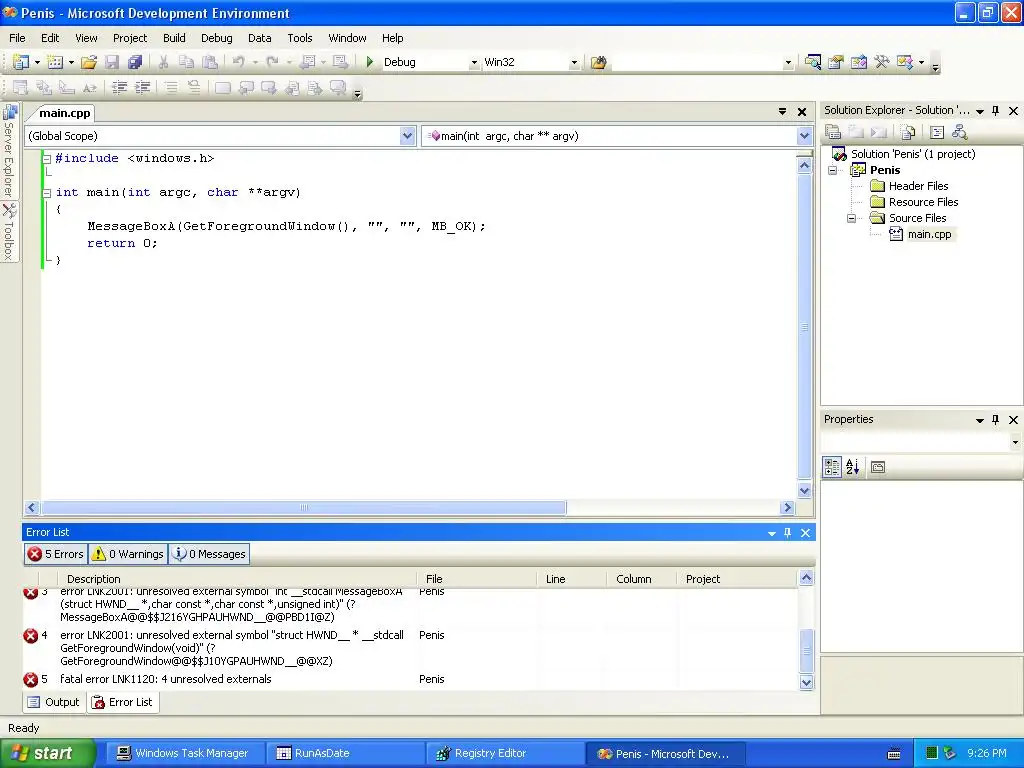Click the Find in Files binoculars icon
The height and width of the screenshot is (768, 1024).
[x=598, y=62]
